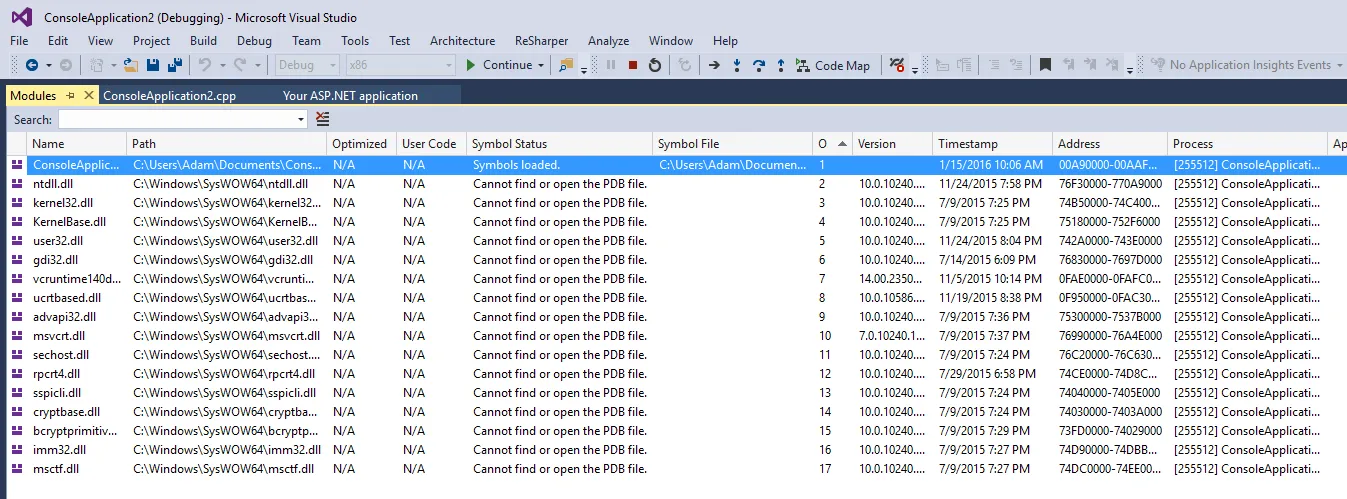Click the Show Next Statement arrow icon
The width and height of the screenshot is (1347, 499).
point(714,65)
